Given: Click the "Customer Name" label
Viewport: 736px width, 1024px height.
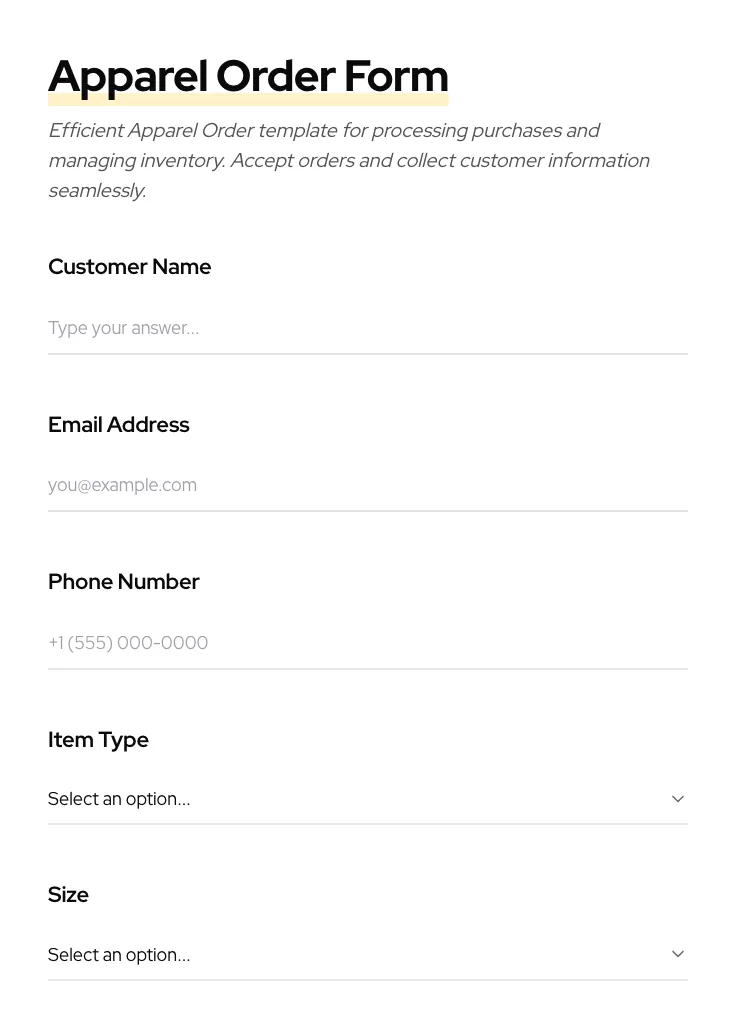Looking at the screenshot, I should (x=129, y=267).
